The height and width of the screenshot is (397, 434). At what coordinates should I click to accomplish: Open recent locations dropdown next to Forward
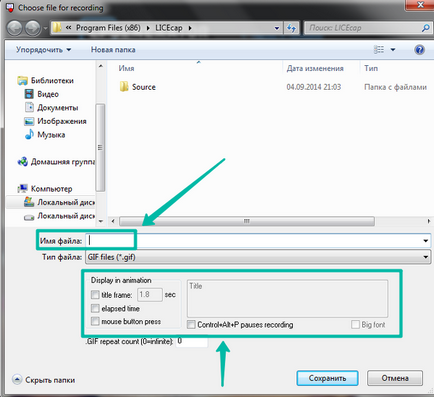coord(45,28)
